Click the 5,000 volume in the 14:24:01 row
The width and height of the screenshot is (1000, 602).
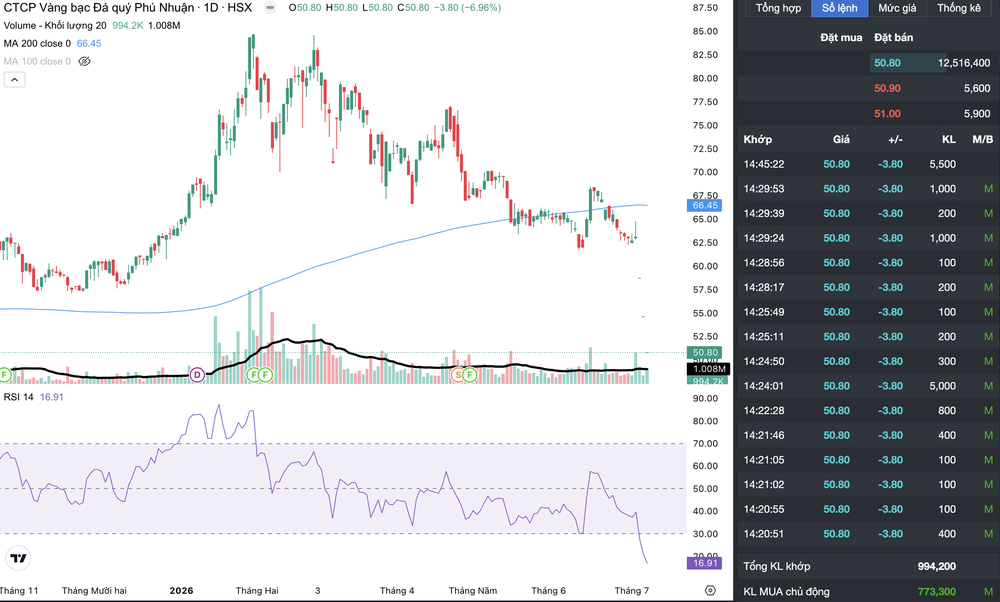pyautogui.click(x=943, y=386)
